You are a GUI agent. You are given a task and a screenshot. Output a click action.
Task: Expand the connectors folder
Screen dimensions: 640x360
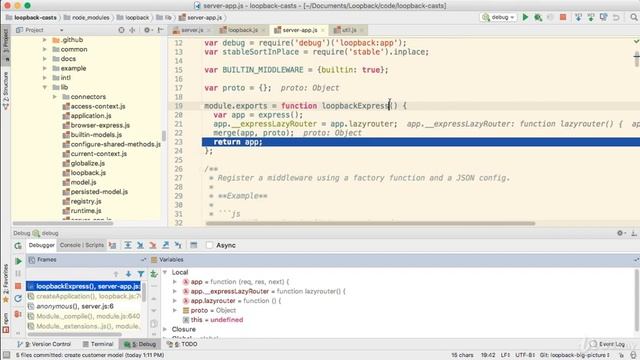[x=55, y=97]
